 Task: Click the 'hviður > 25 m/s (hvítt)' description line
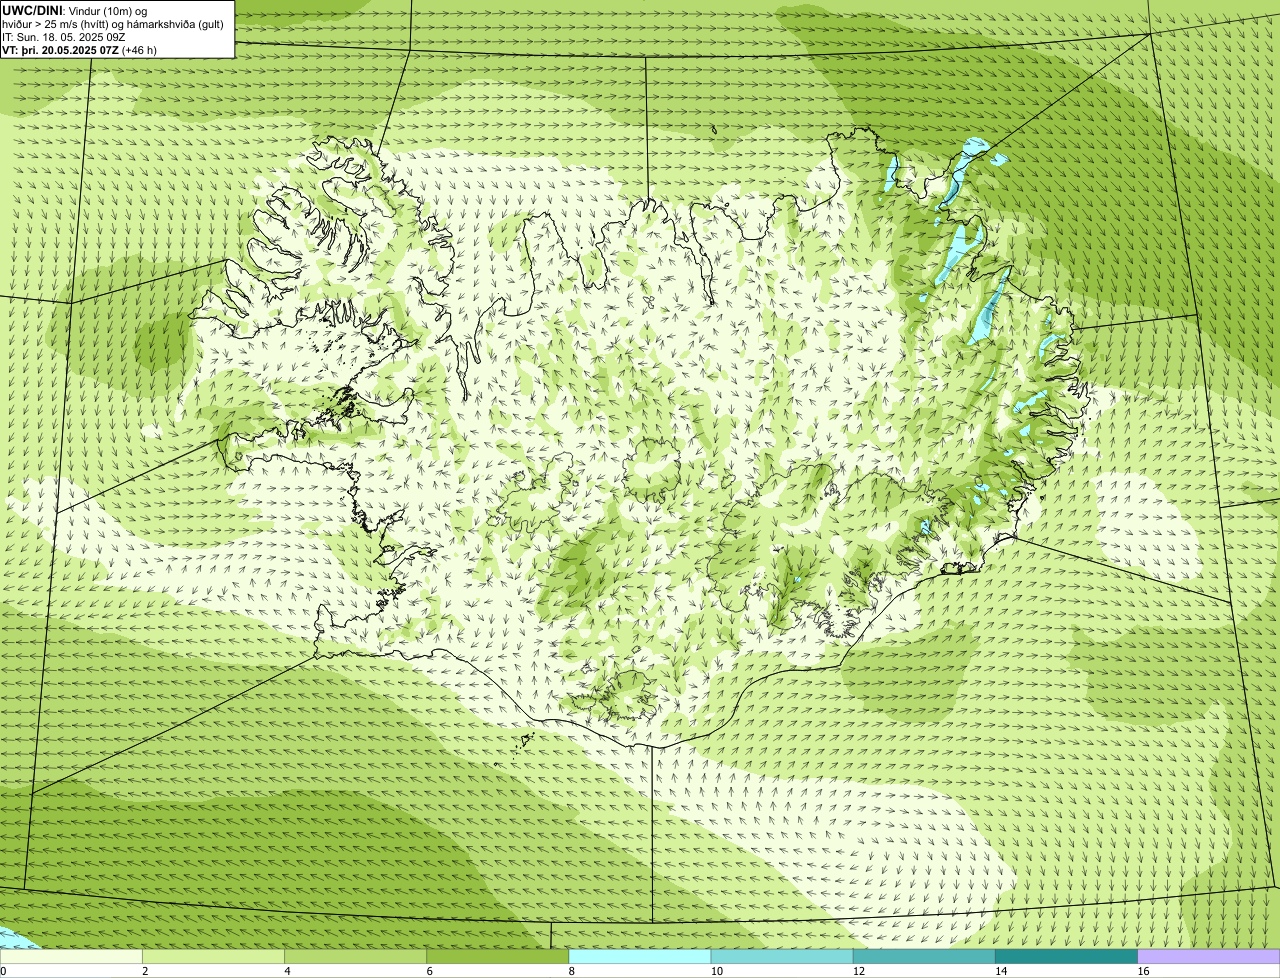click(x=112, y=23)
